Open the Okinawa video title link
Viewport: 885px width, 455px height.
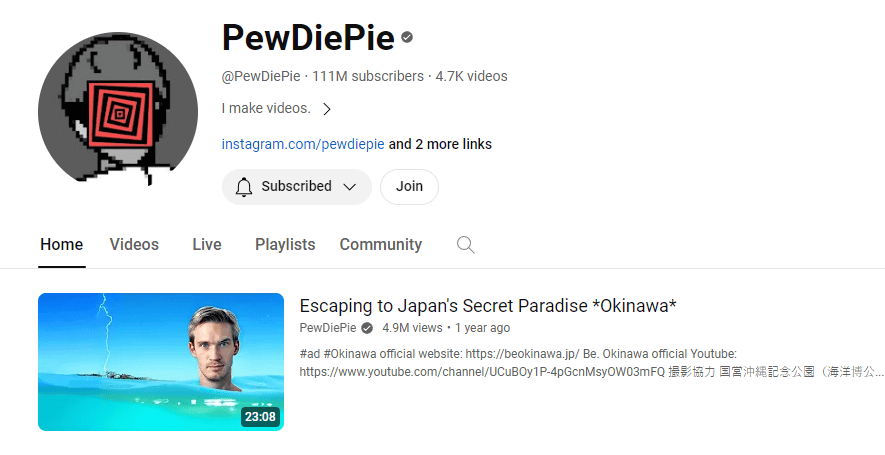coord(488,305)
